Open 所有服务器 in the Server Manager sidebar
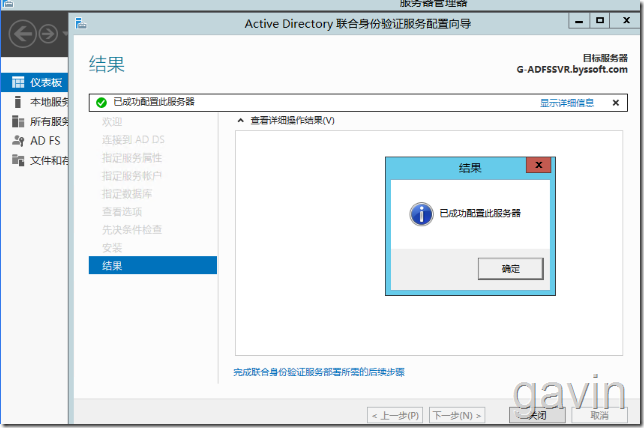Viewport: 644px width, 428px height. pos(34,121)
